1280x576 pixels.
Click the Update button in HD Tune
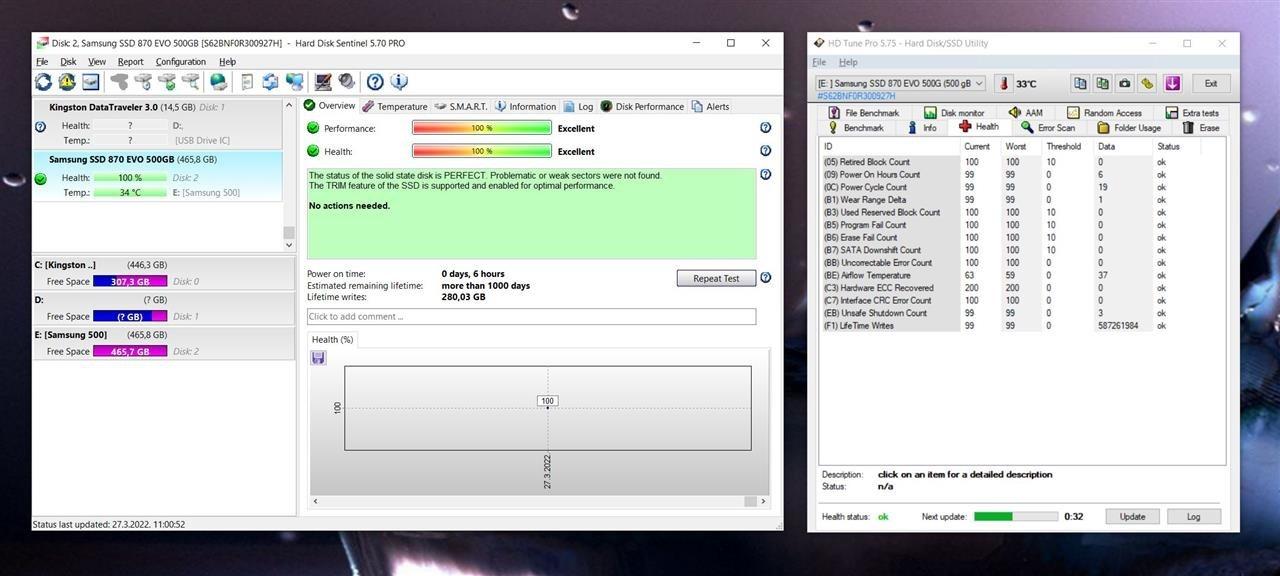(x=1132, y=517)
